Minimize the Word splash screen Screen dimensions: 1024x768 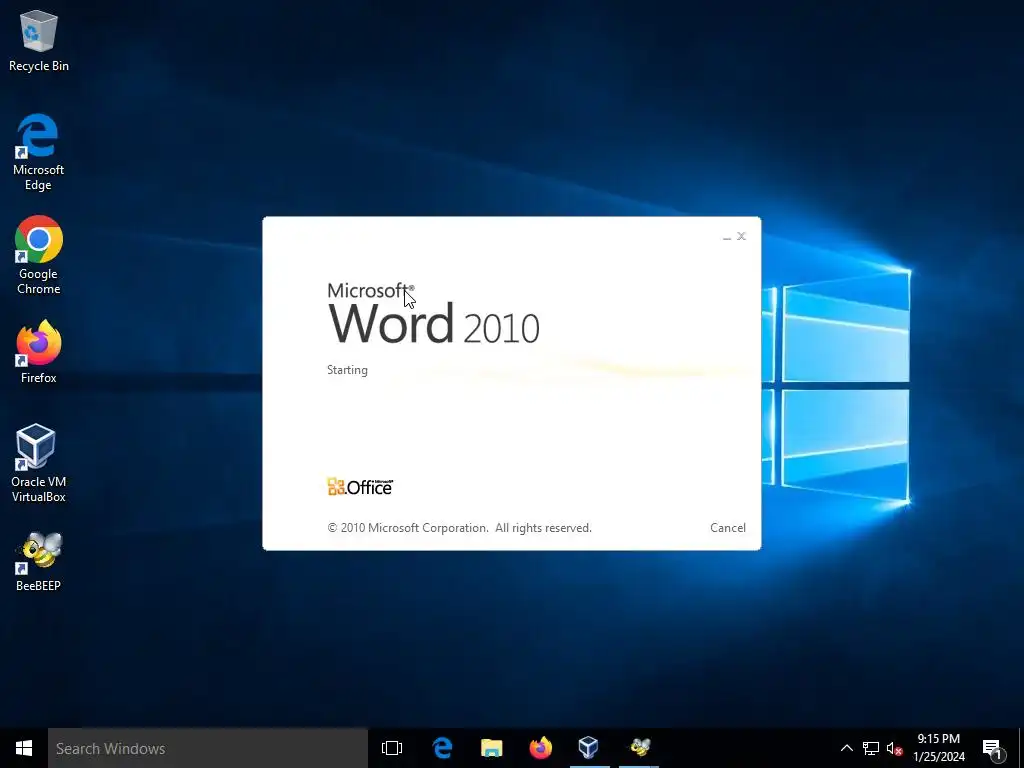(727, 238)
